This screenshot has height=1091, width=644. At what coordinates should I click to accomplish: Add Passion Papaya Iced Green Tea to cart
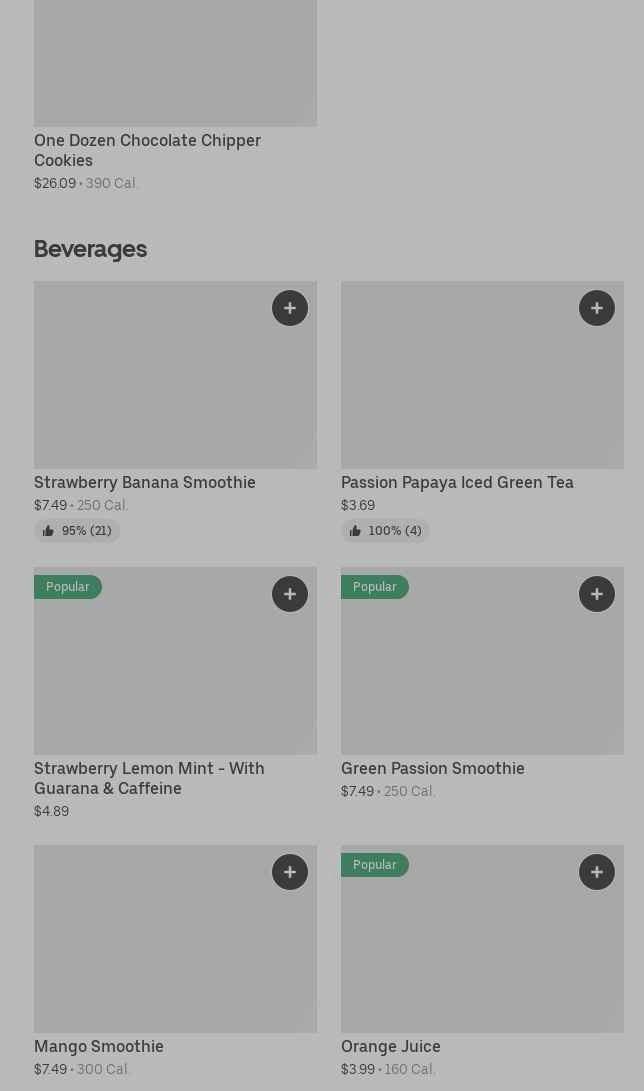(597, 308)
